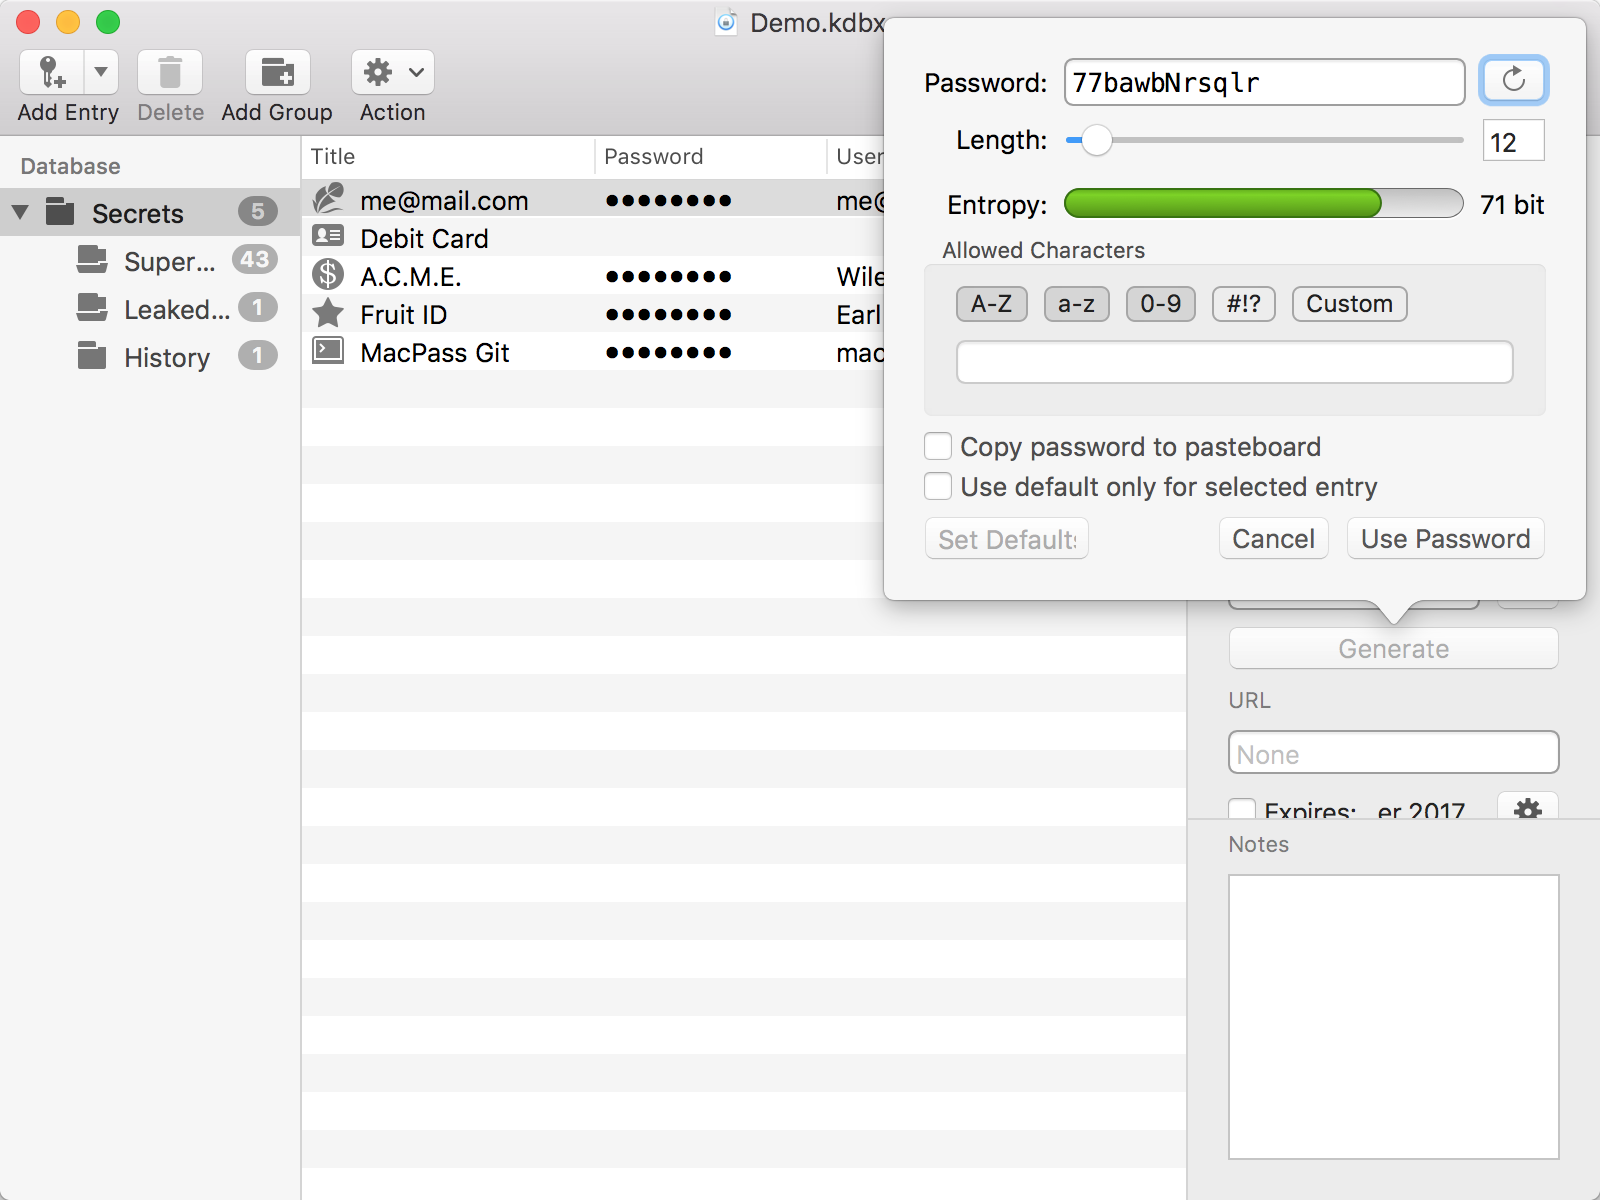Click Cancel in the password generator
Screen dimensions: 1600x1200
point(1274,539)
